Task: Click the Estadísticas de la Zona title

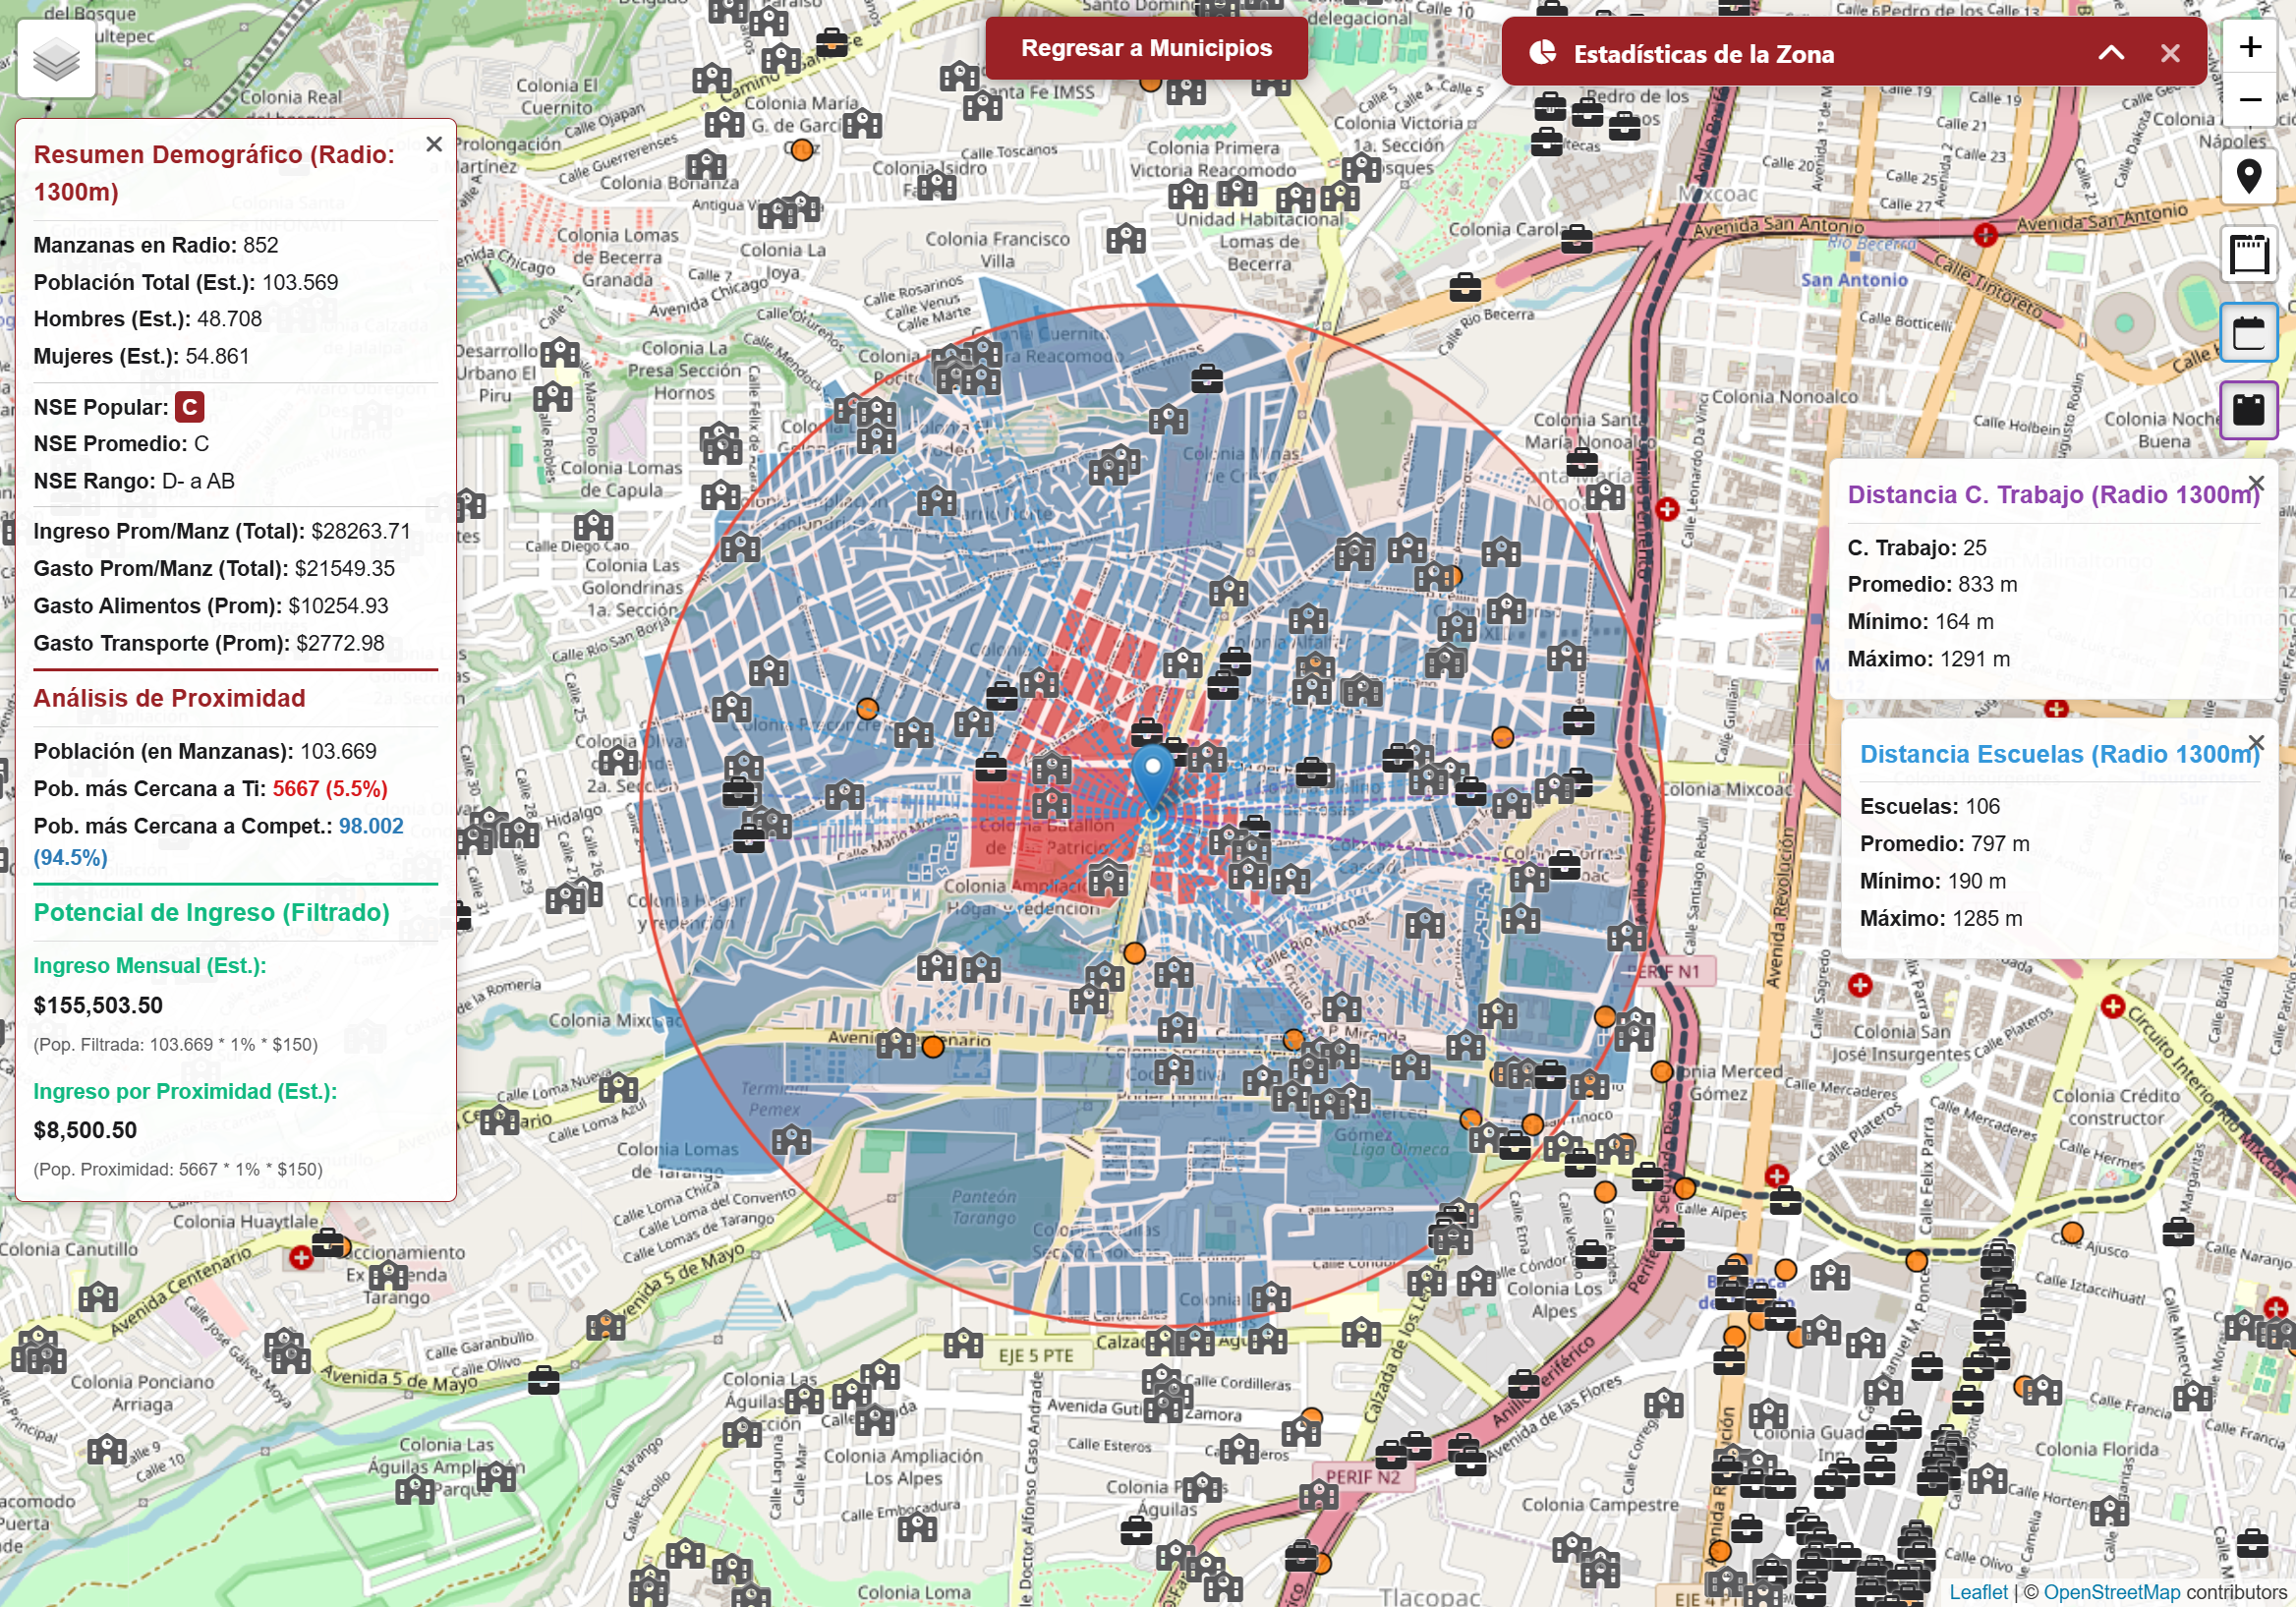Action: pyautogui.click(x=1703, y=54)
